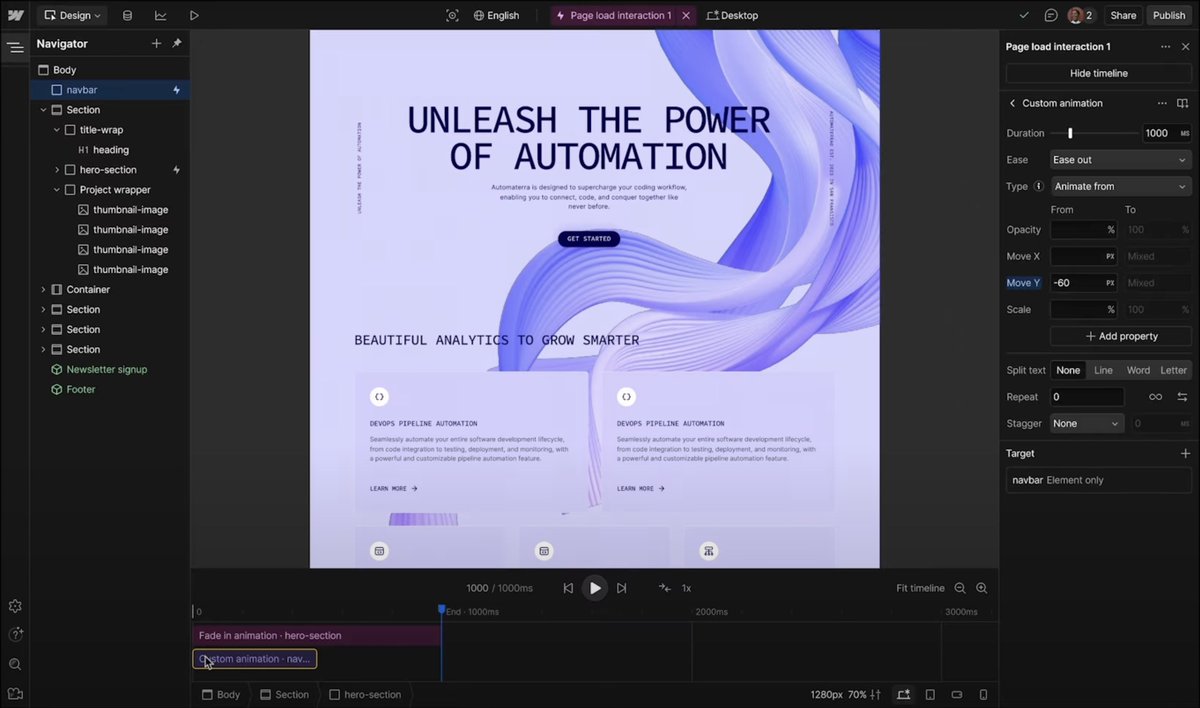The height and width of the screenshot is (708, 1200).
Task: Add a new Target with plus icon
Action: [x=1186, y=453]
